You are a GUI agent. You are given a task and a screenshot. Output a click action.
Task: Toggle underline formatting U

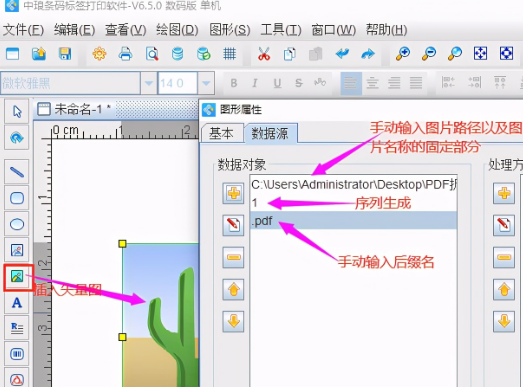pos(277,83)
